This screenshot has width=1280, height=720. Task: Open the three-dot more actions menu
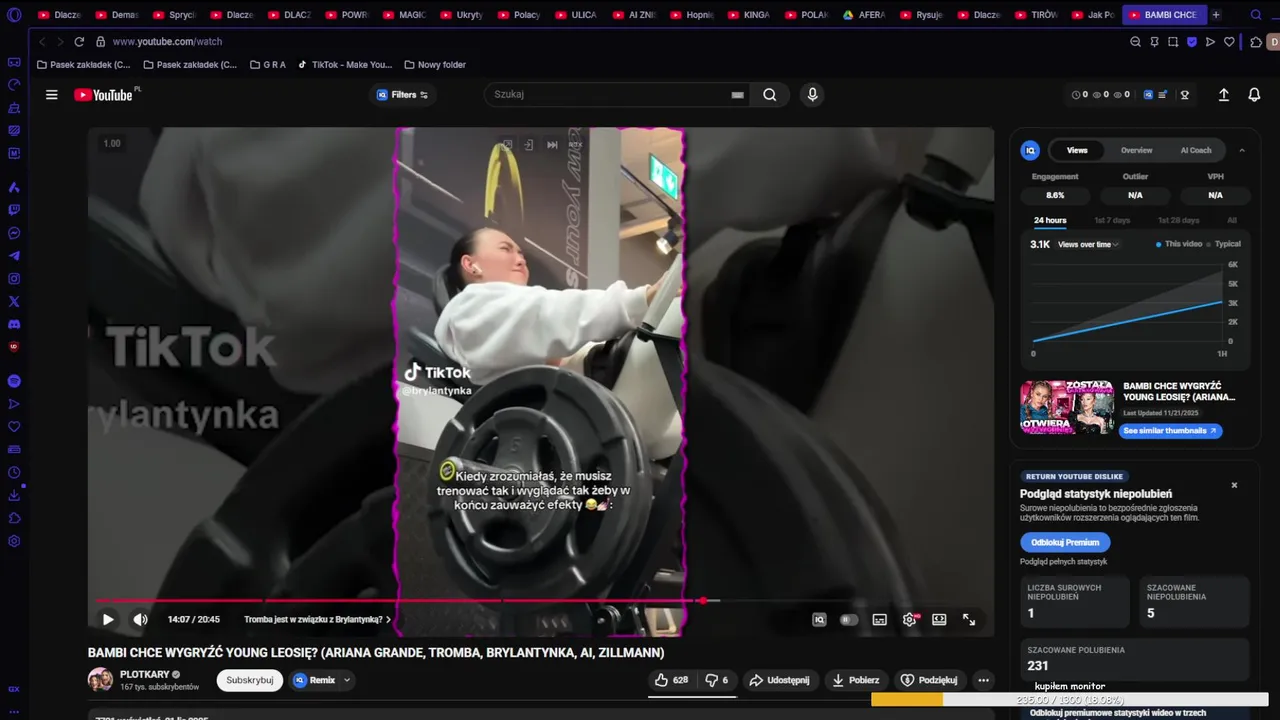pyautogui.click(x=983, y=680)
